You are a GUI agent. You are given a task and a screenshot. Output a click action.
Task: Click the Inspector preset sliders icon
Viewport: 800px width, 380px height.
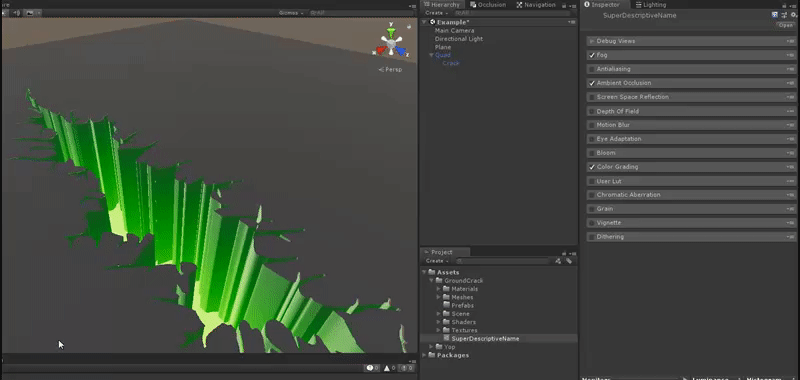pos(784,15)
